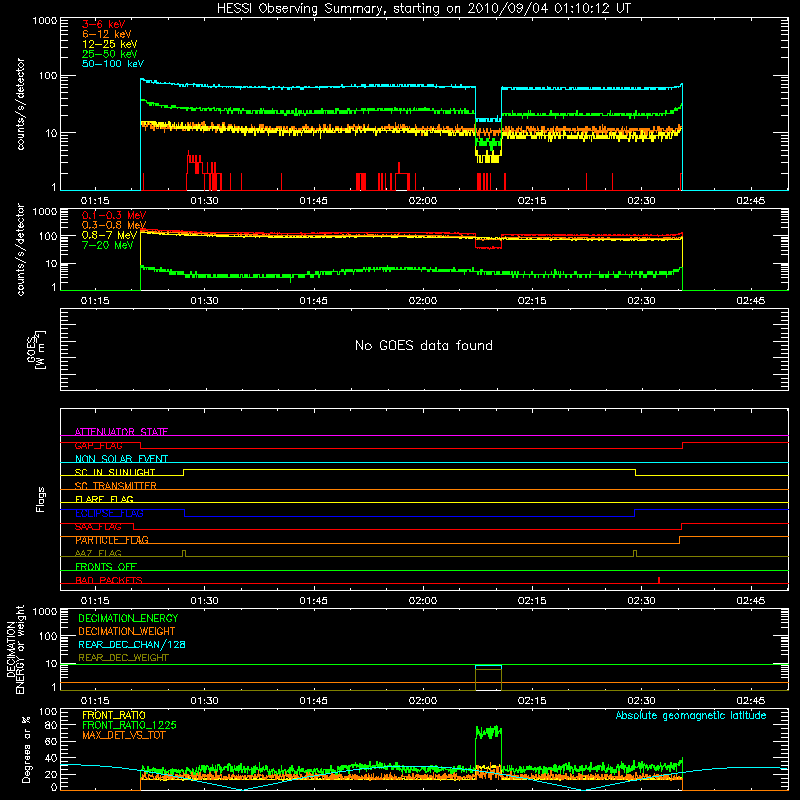The width and height of the screenshot is (800, 800).
Task: Select the 12-25 keV legend label
Action: 109,44
